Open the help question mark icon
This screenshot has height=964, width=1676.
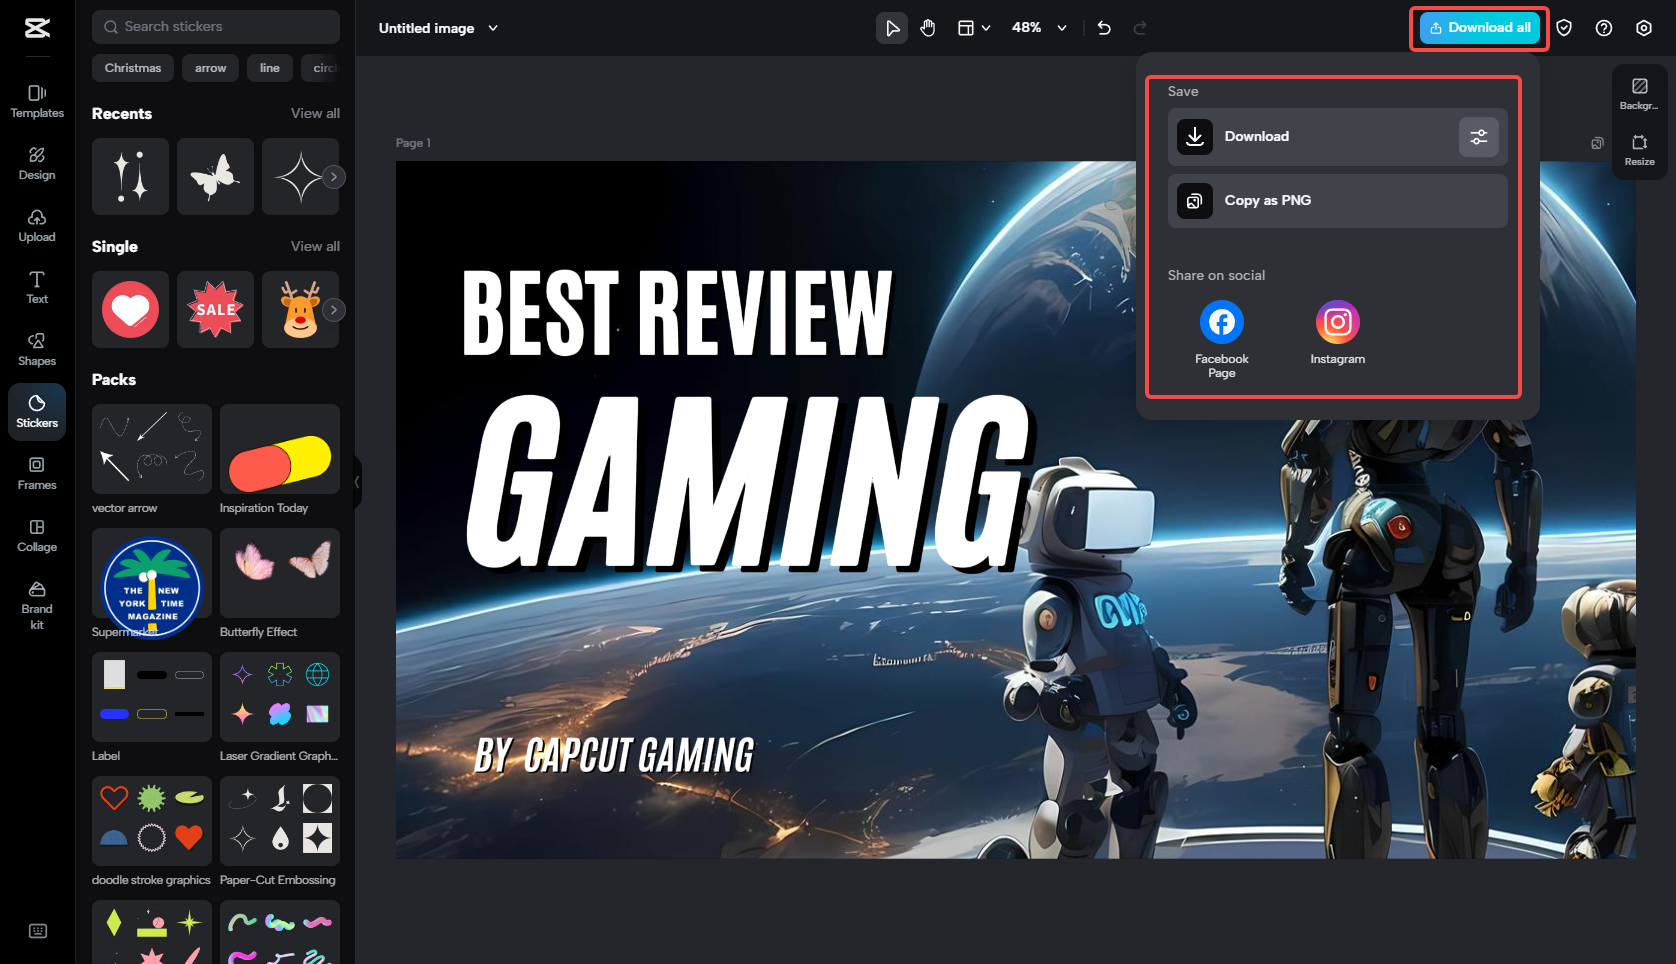pos(1604,28)
